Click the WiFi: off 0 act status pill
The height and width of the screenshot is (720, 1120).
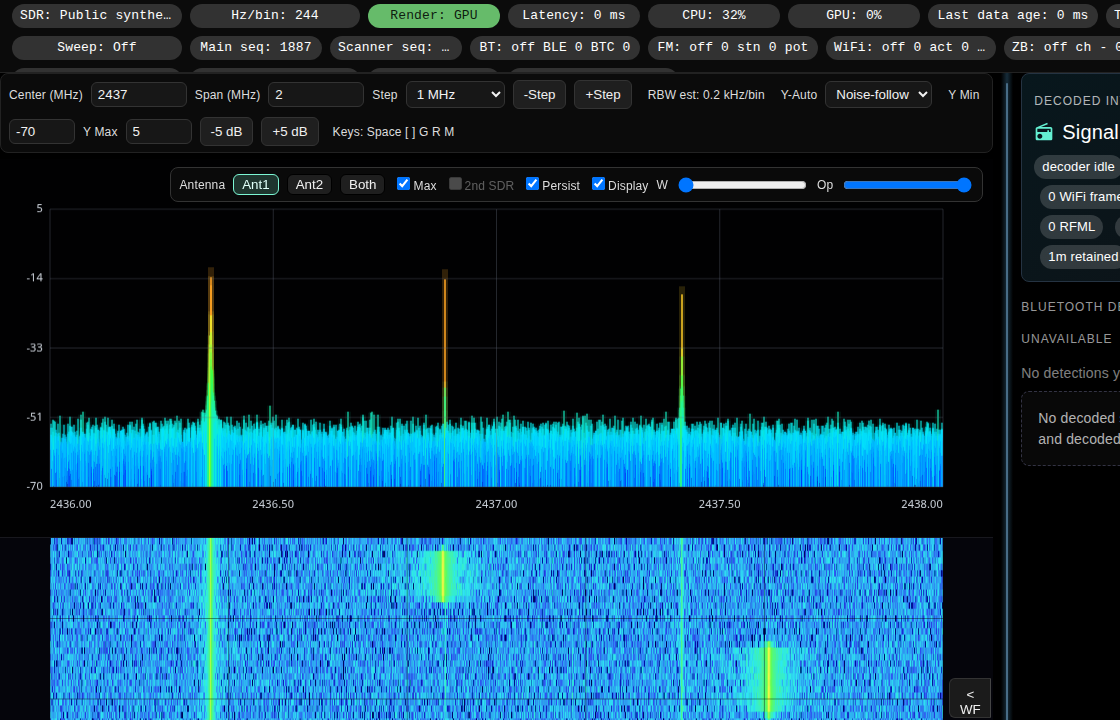coord(910,47)
